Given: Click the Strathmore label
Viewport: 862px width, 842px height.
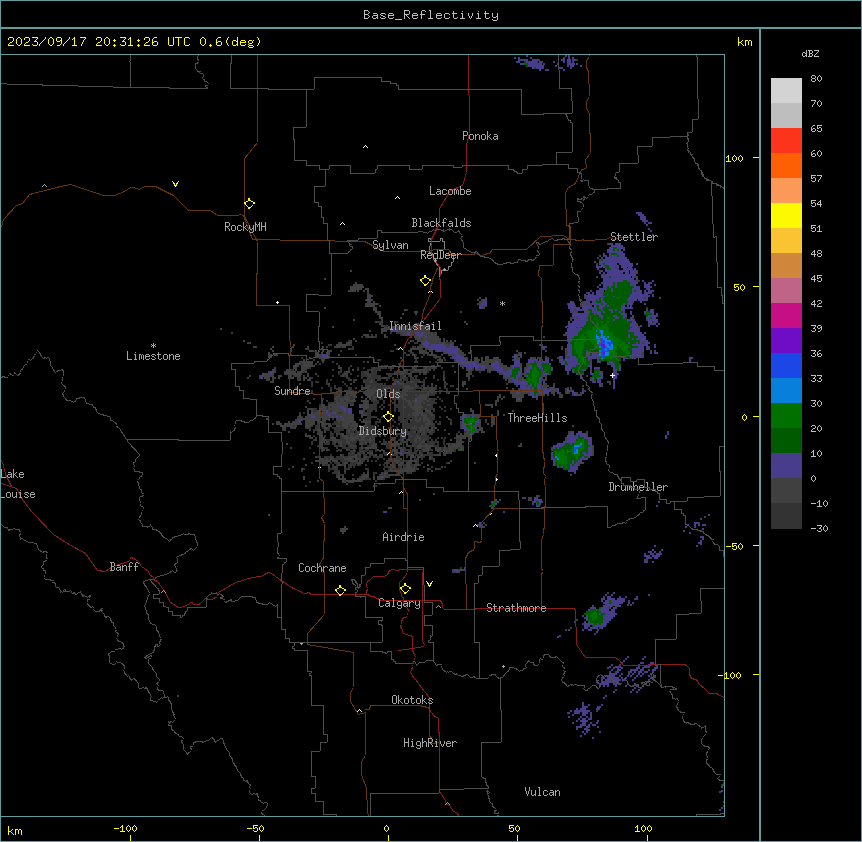Looking at the screenshot, I should pos(516,608).
